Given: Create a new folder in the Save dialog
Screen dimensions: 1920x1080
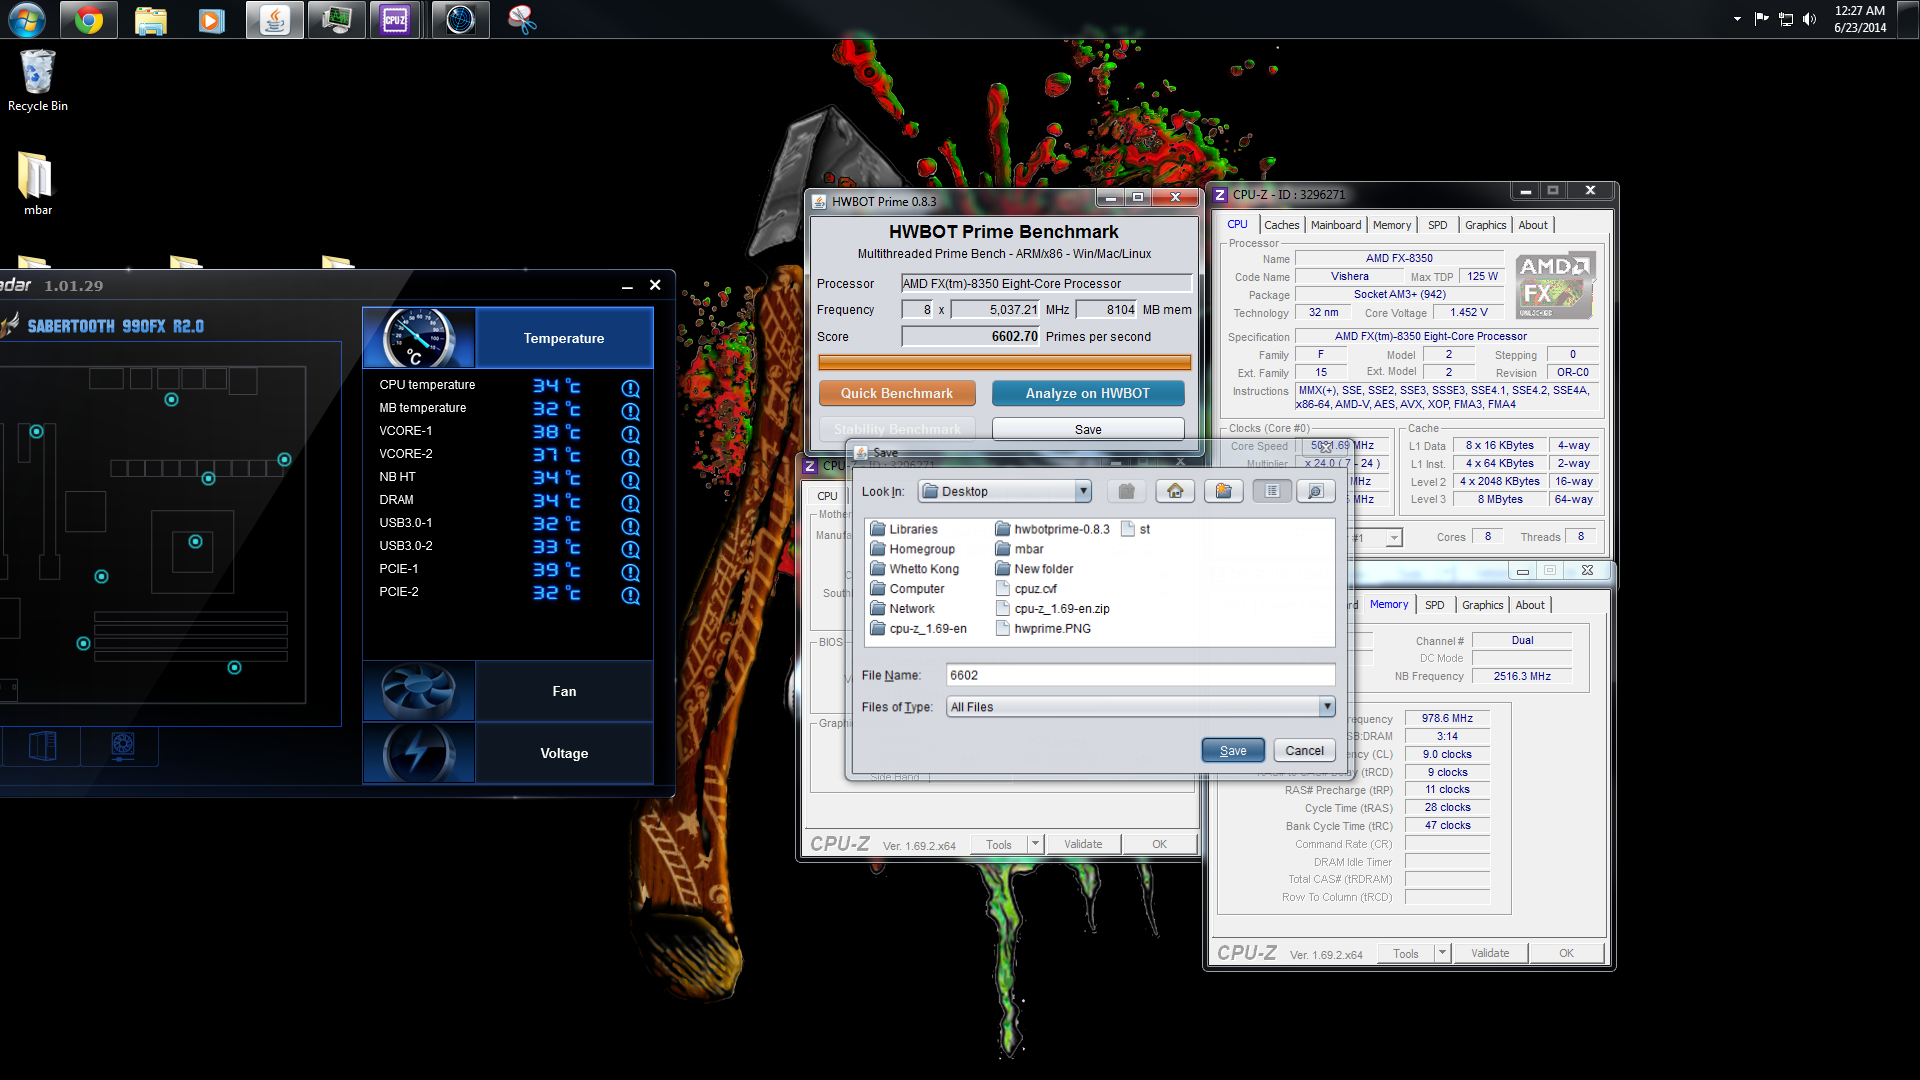Looking at the screenshot, I should 1223,491.
